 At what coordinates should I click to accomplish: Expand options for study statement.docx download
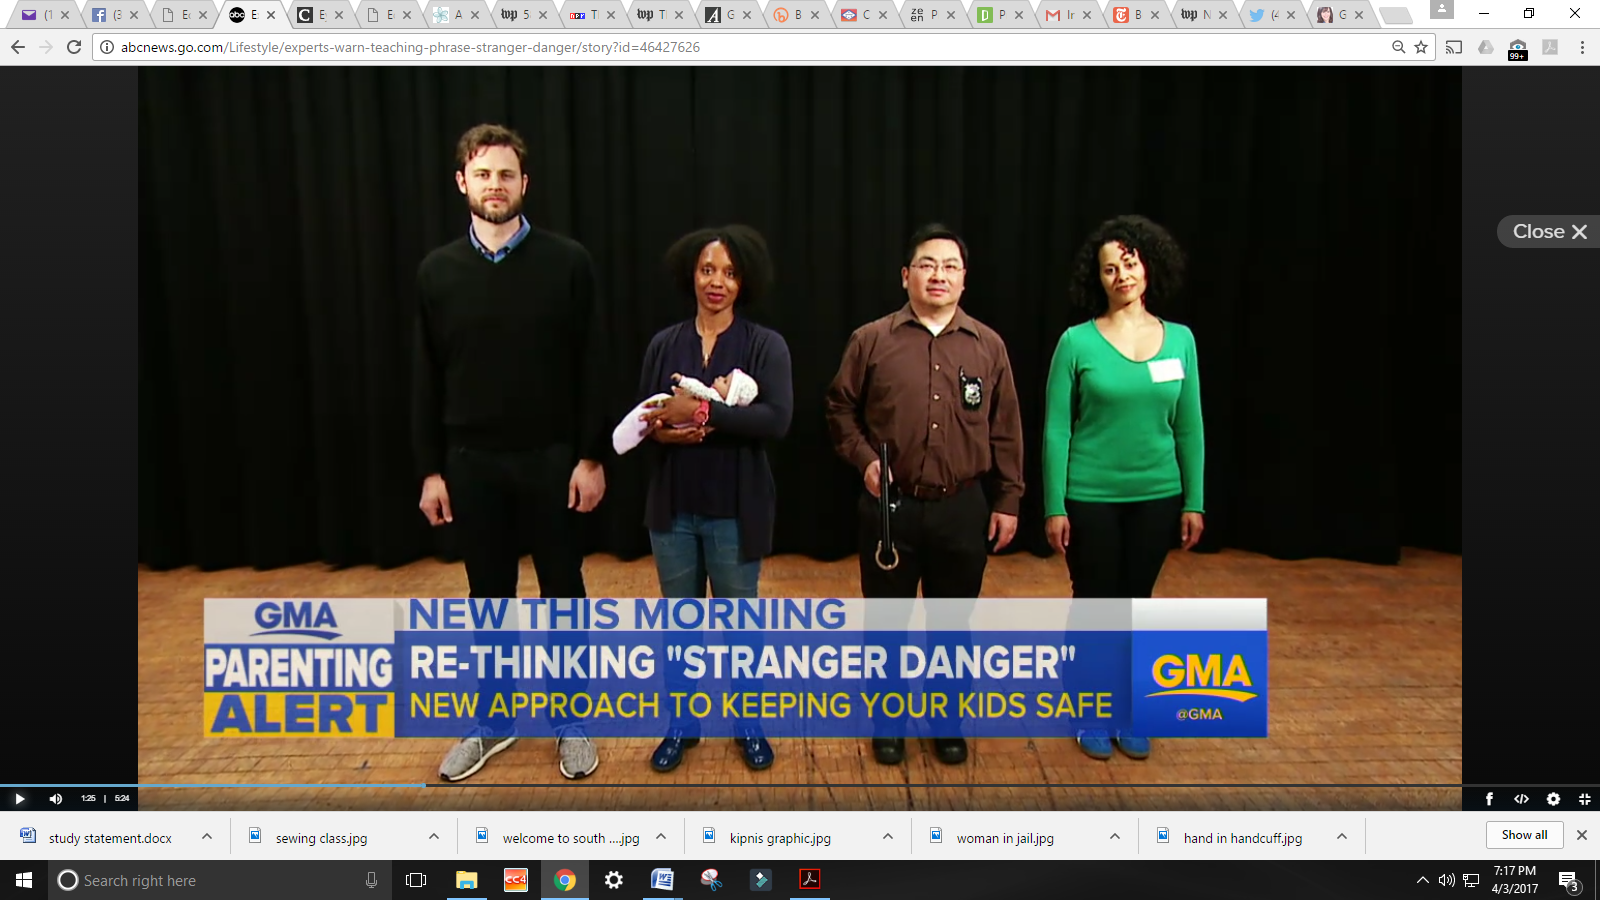[x=207, y=837]
